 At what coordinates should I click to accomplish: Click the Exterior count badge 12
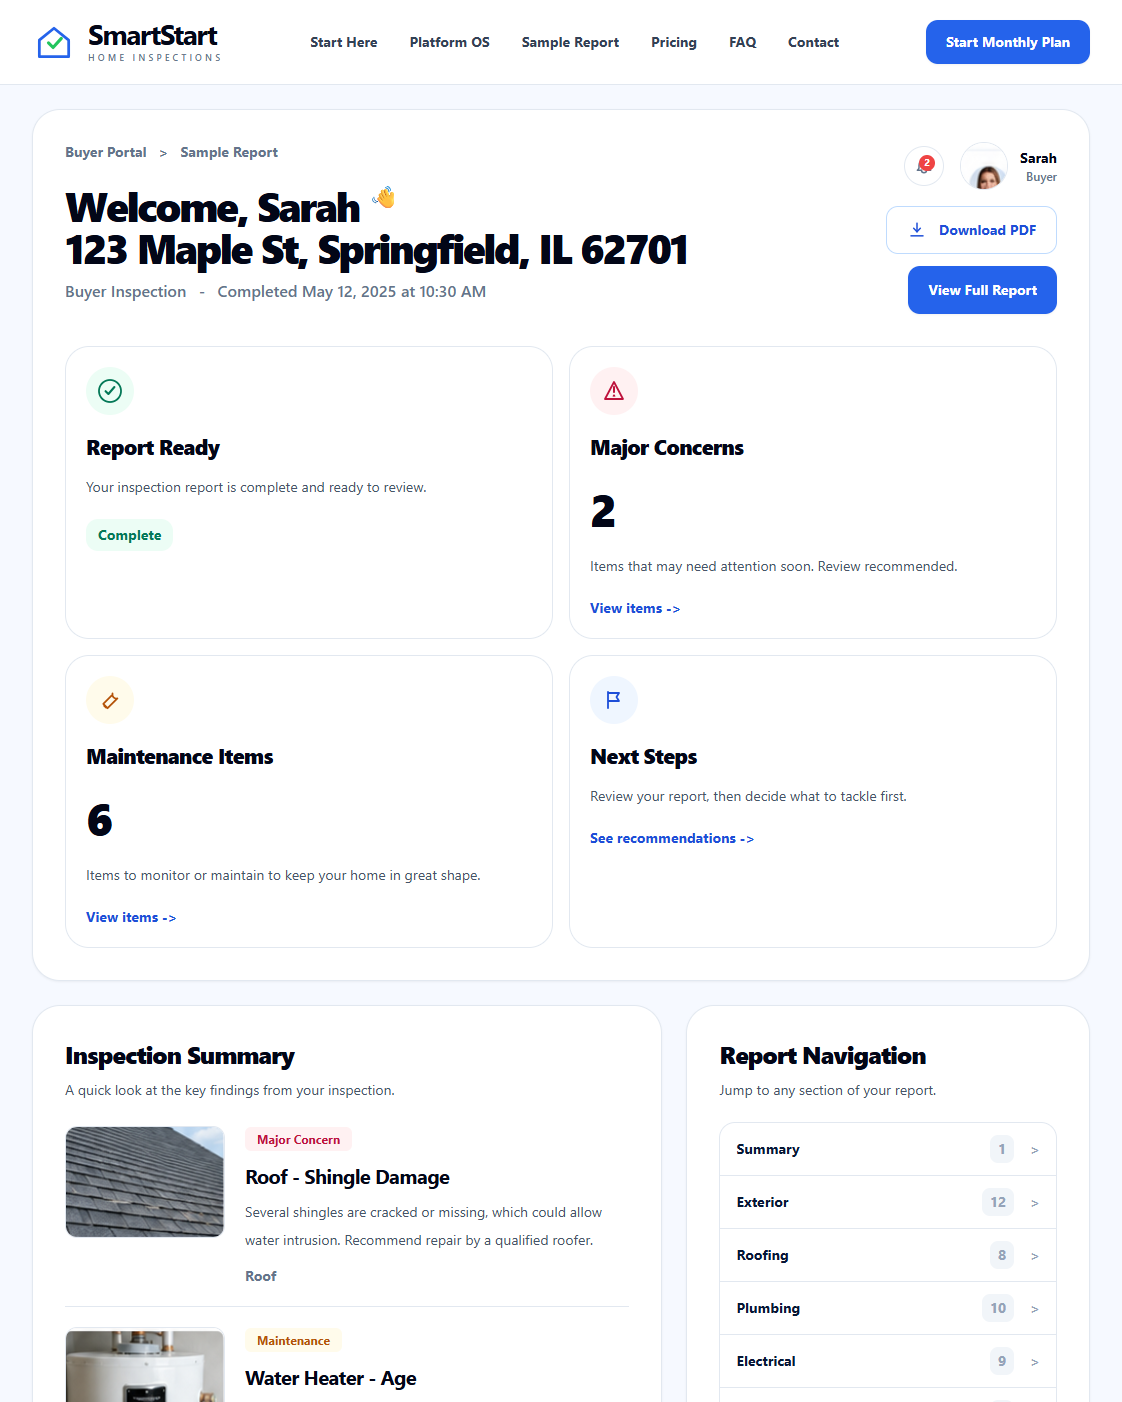coord(998,1202)
